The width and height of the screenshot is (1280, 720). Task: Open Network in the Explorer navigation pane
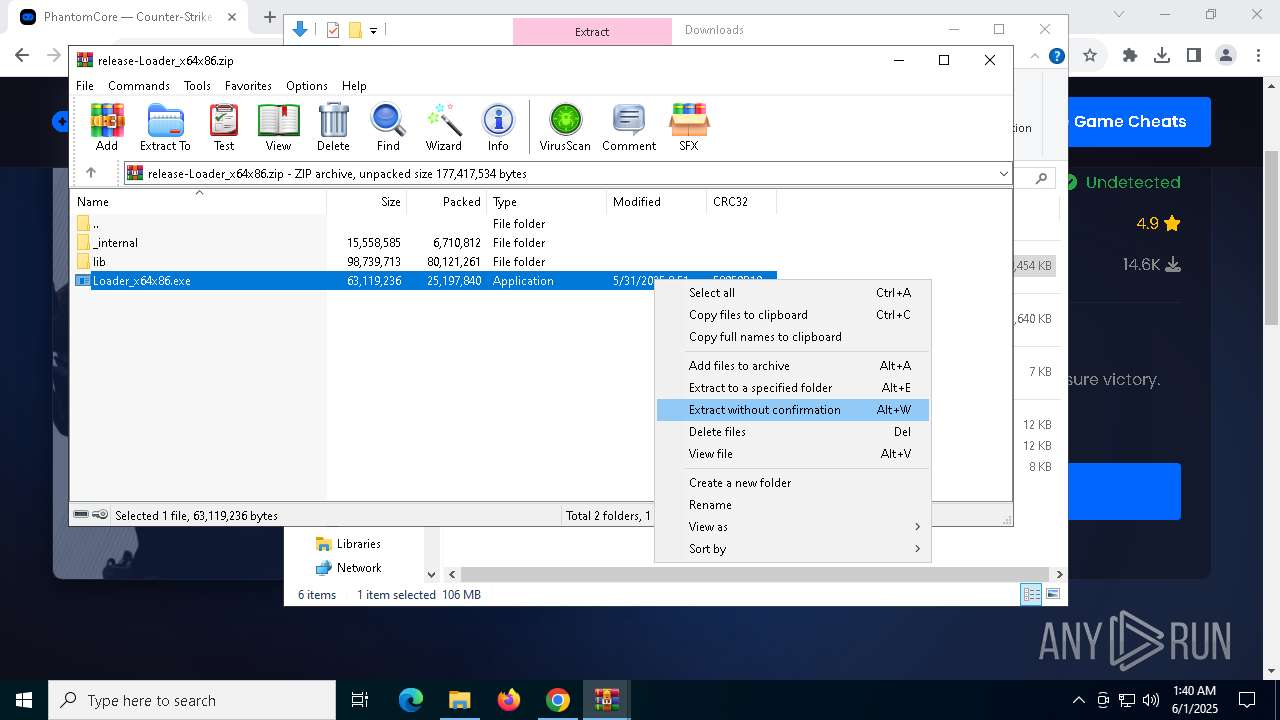(359, 568)
